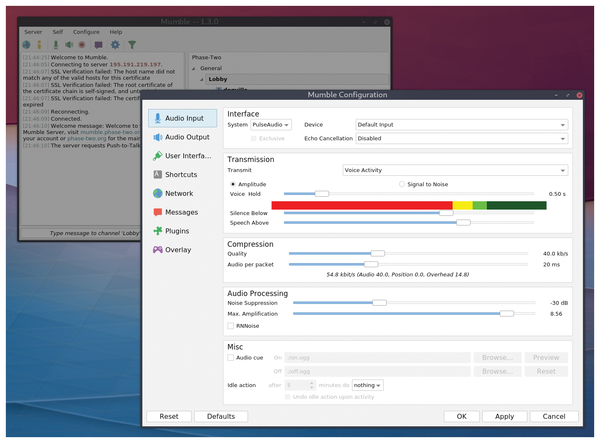Click the purple chat Comment icon
This screenshot has height=443, width=600.
[98, 45]
